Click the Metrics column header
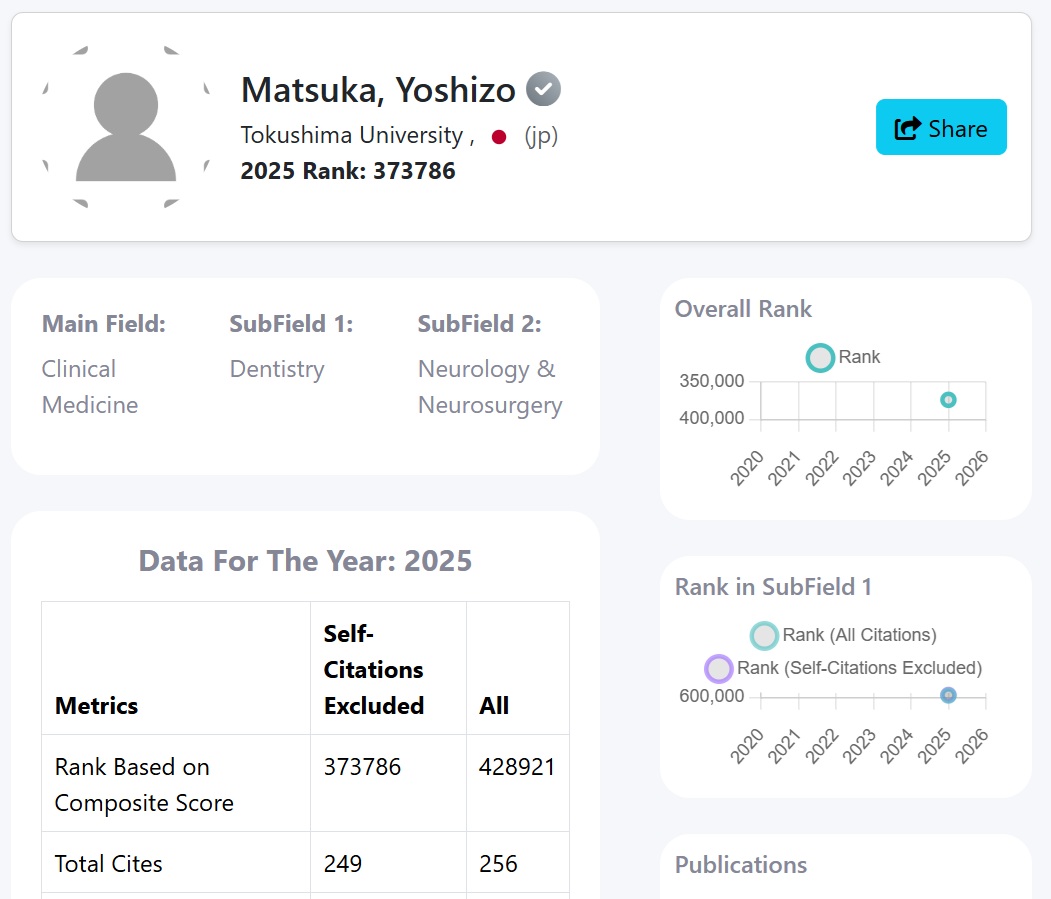Screen dimensions: 1051x899 [x=97, y=705]
